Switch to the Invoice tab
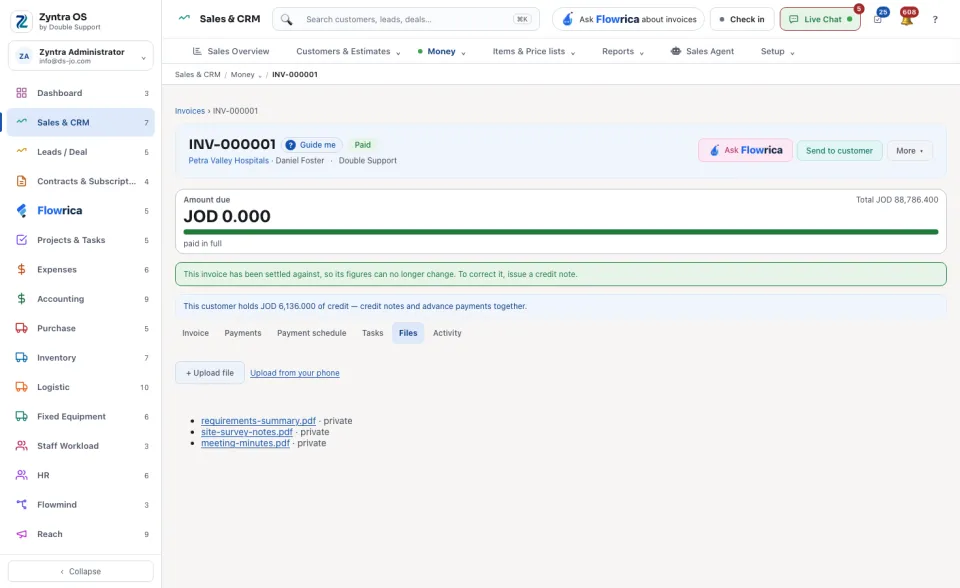 point(195,333)
